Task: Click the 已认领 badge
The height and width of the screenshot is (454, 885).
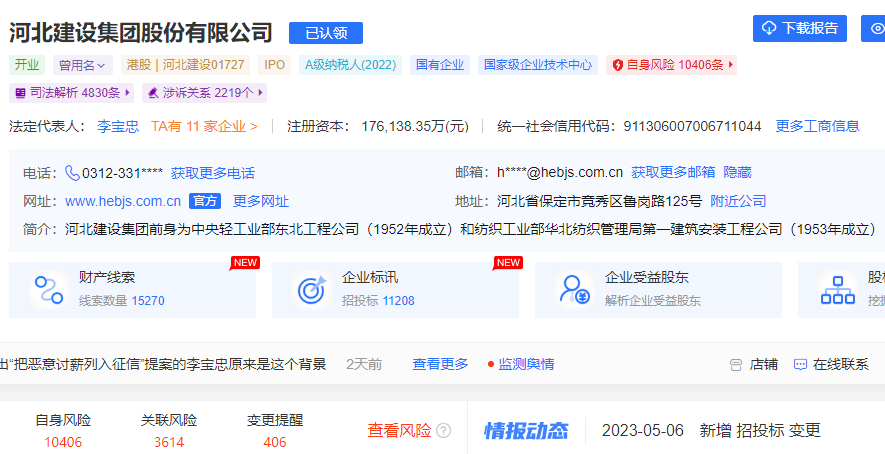Action: pyautogui.click(x=326, y=33)
